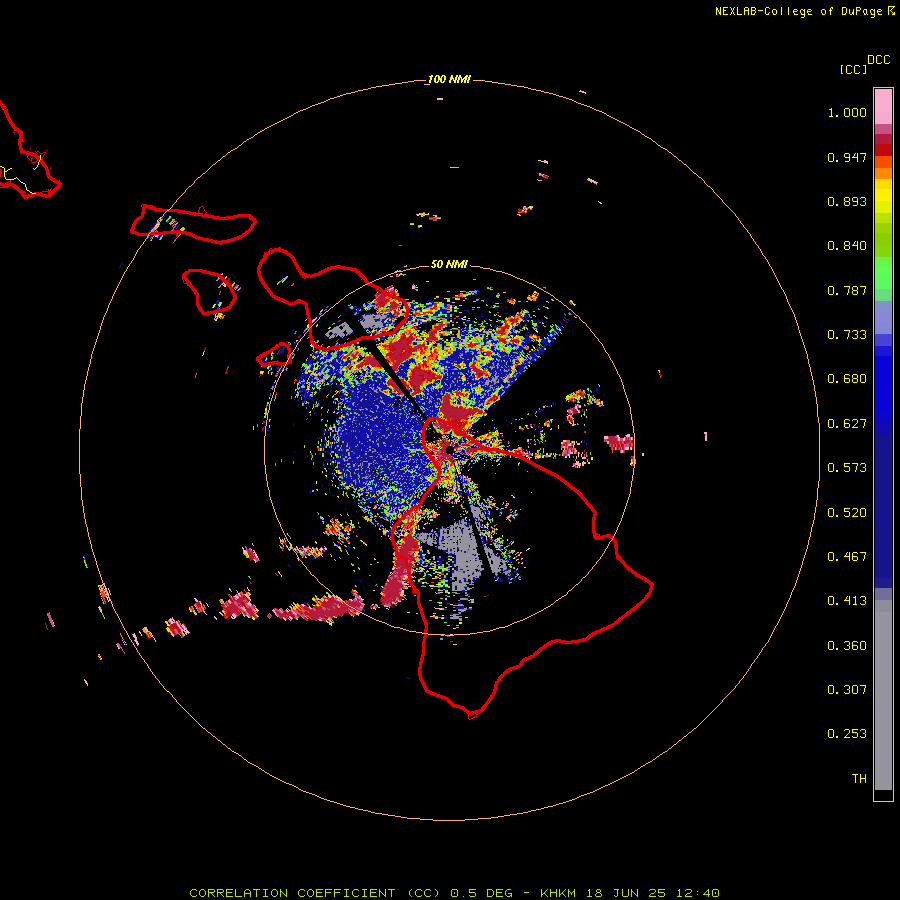The image size is (900, 900).
Task: Click the 100 NMI range ring label
Action: click(449, 79)
